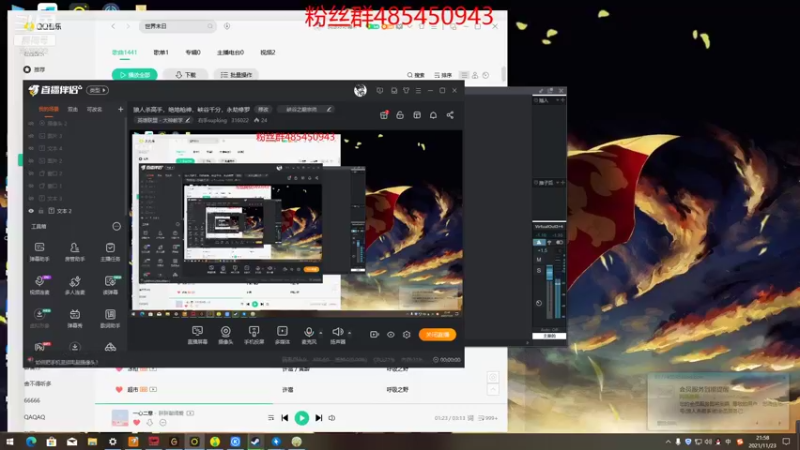The width and height of the screenshot is (800, 450).
Task: Click the lock icon in the top-right toolbar
Action: 400,115
